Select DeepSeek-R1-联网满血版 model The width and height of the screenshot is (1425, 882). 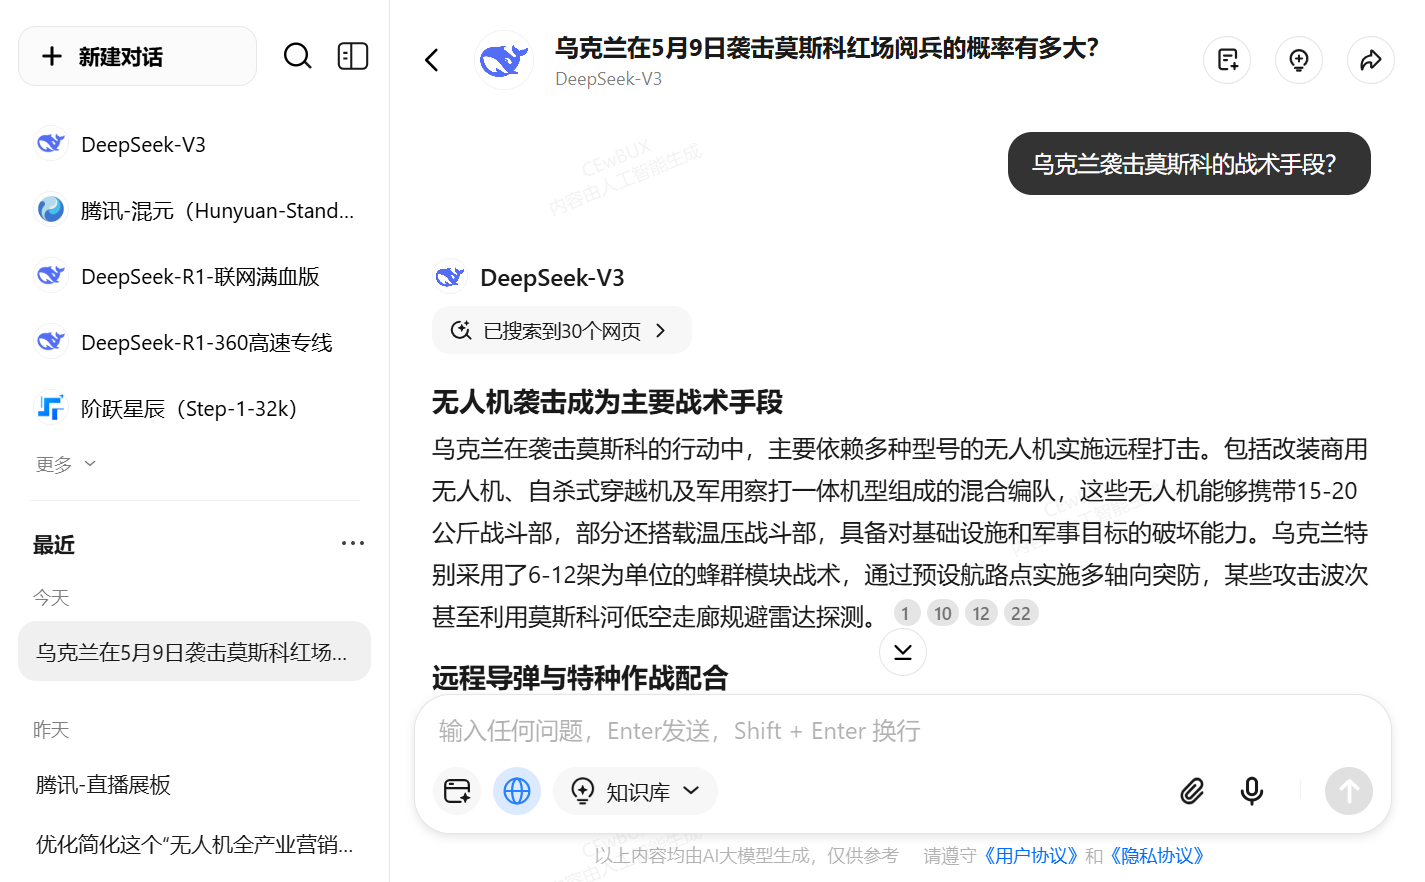pyautogui.click(x=194, y=277)
